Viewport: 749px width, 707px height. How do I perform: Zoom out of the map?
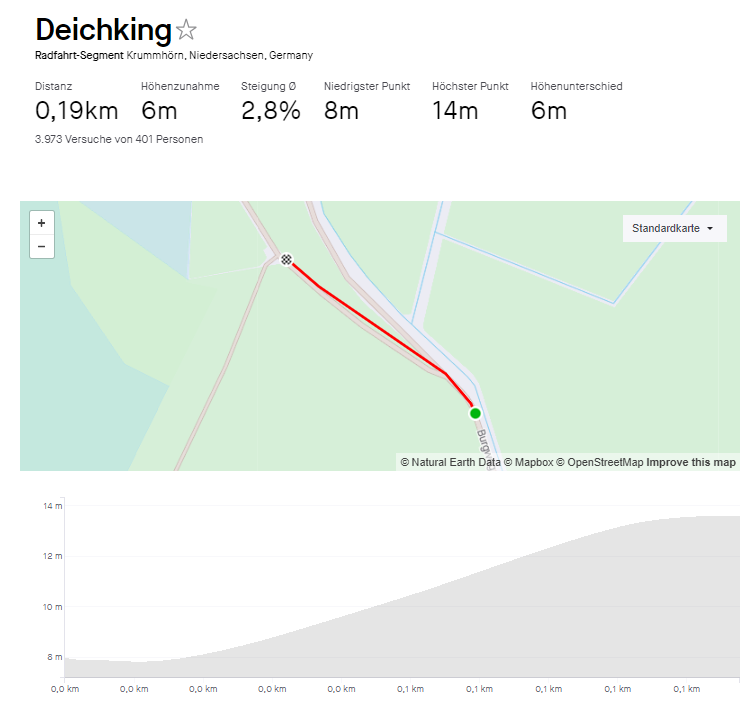click(x=42, y=246)
